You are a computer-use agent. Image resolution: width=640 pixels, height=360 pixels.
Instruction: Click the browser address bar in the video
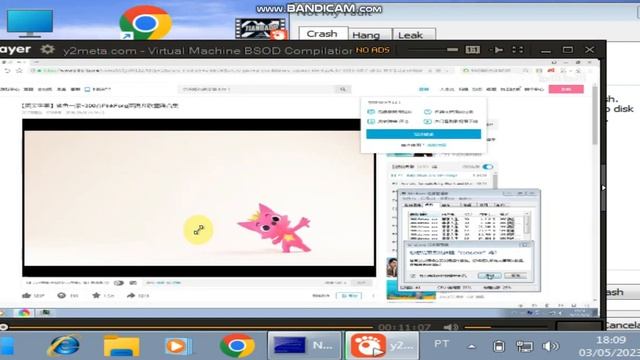pyautogui.click(x=243, y=71)
